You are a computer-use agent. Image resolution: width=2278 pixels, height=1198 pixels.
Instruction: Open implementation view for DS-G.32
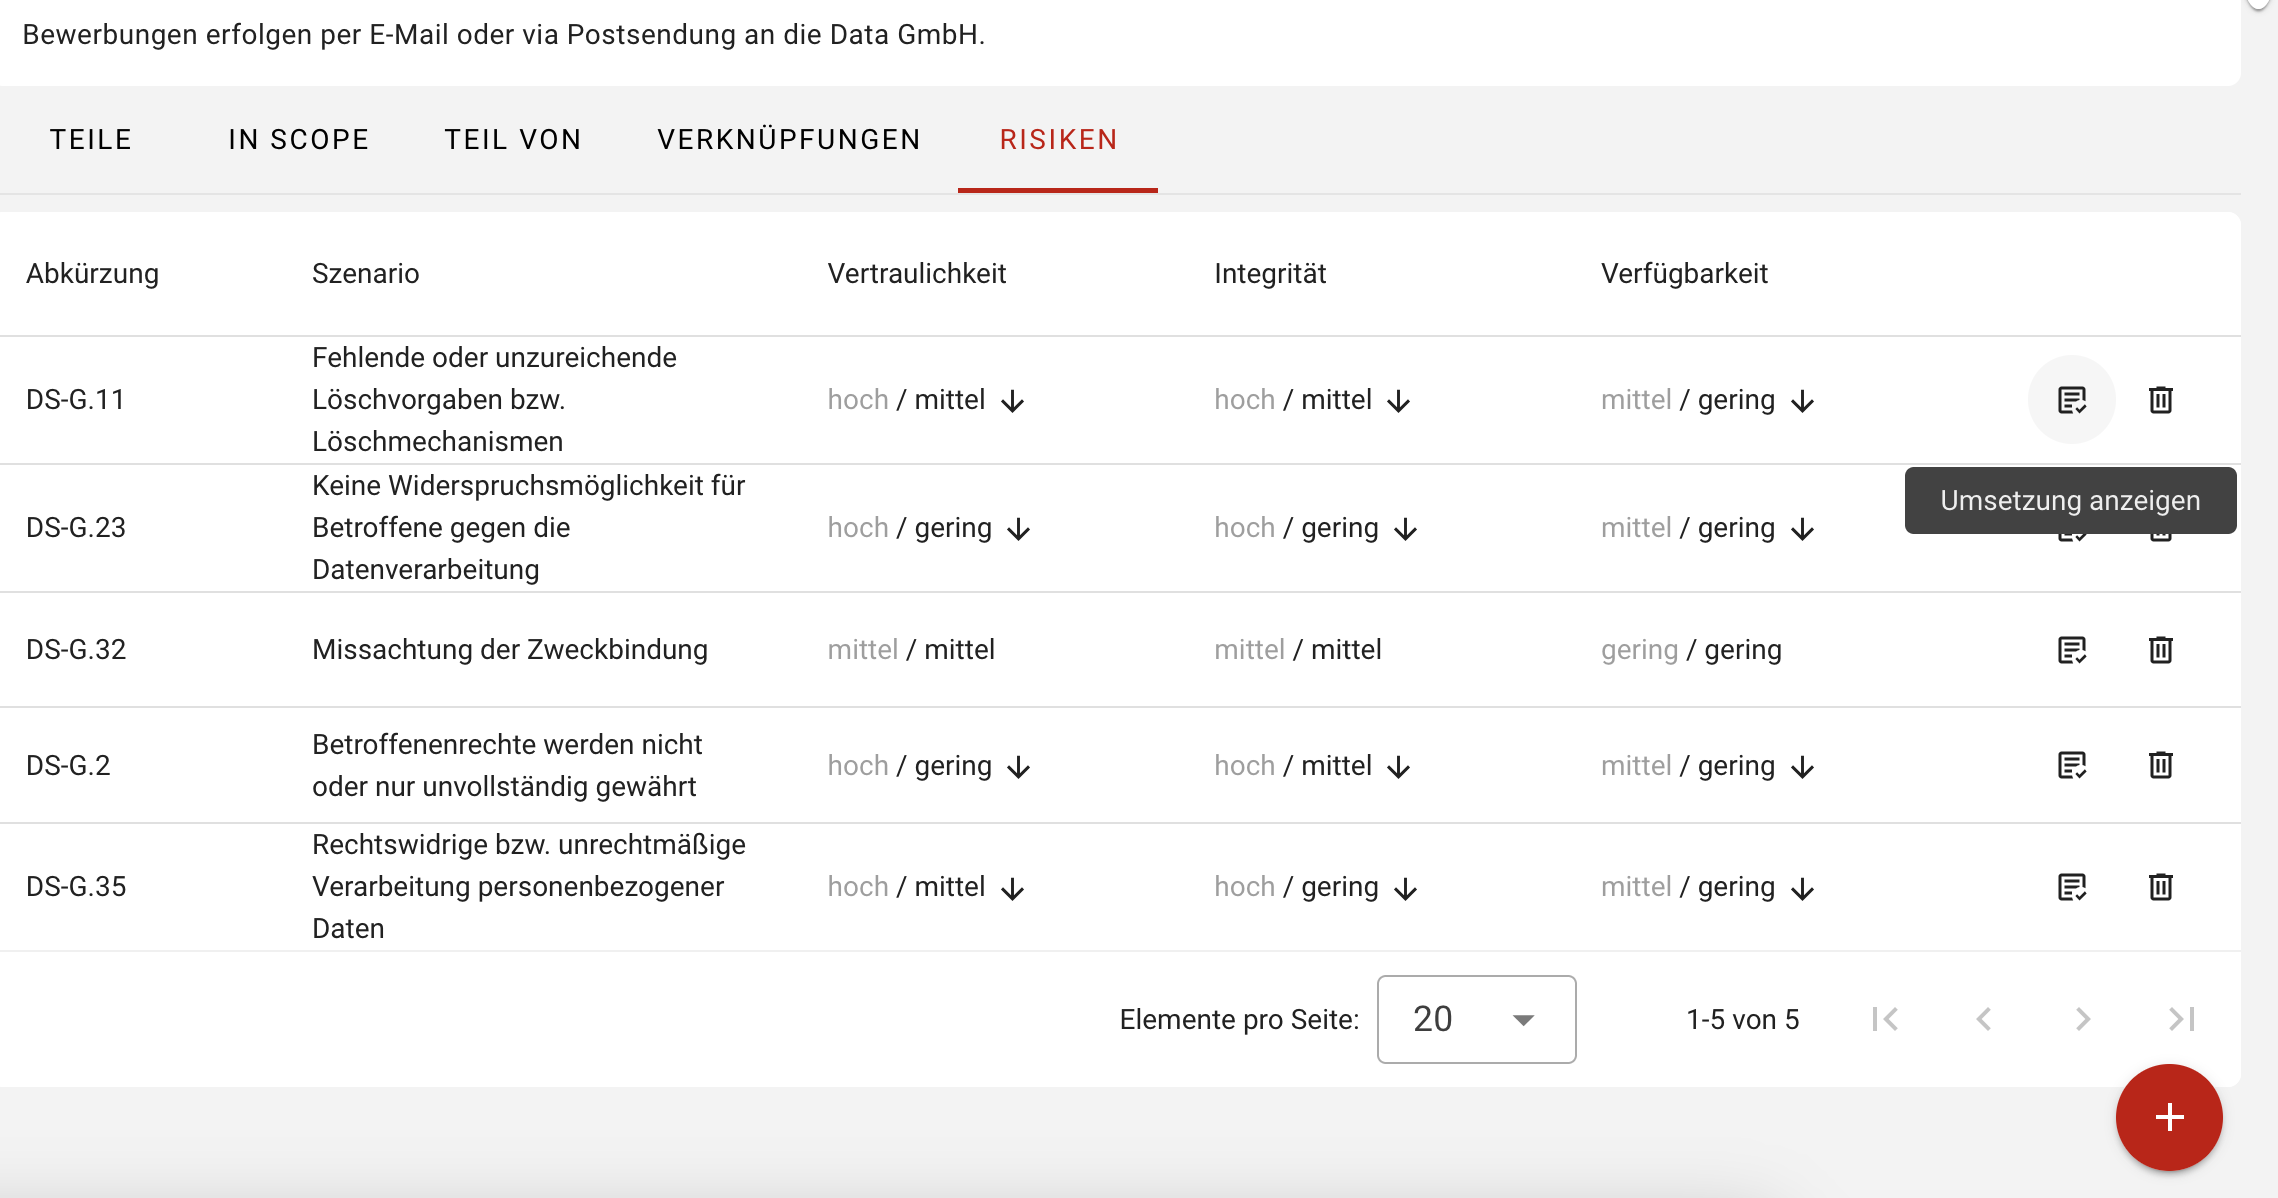tap(2070, 650)
